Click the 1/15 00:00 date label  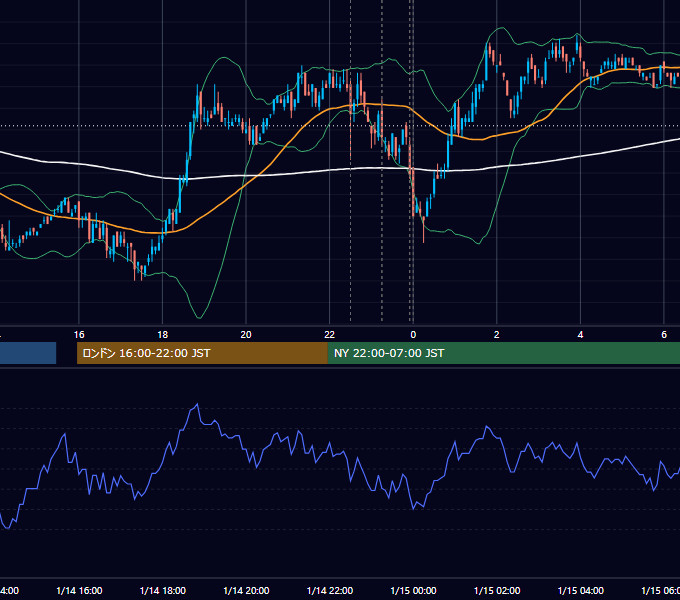coord(413,590)
